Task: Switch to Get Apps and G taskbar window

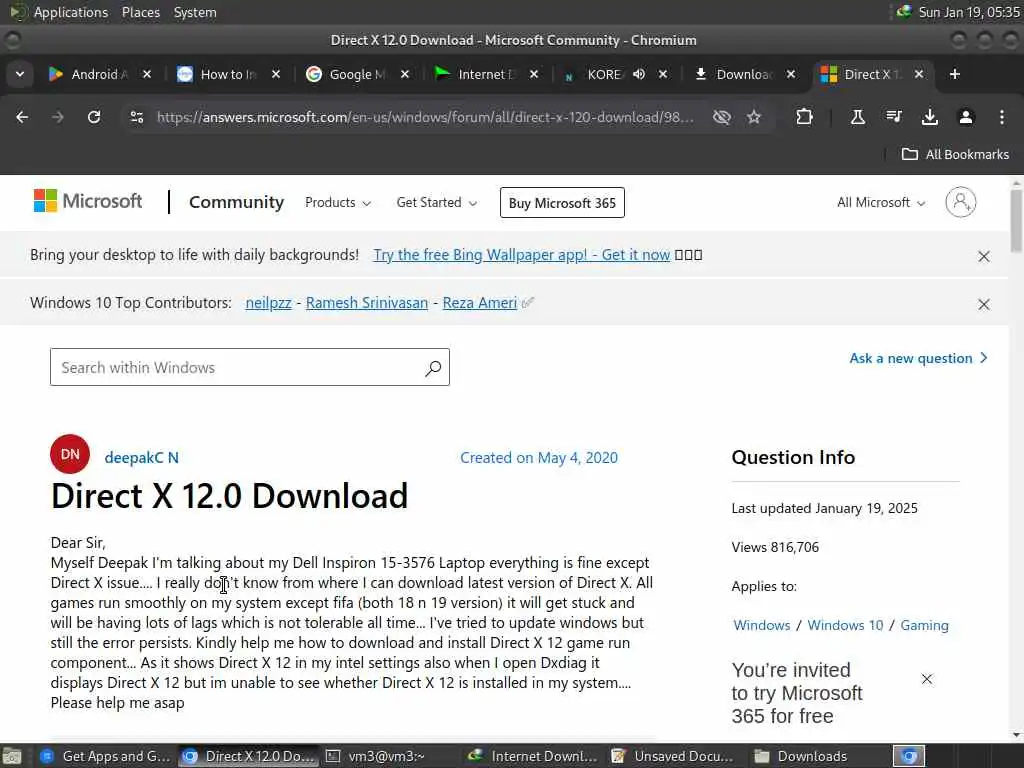Action: [x=105, y=756]
